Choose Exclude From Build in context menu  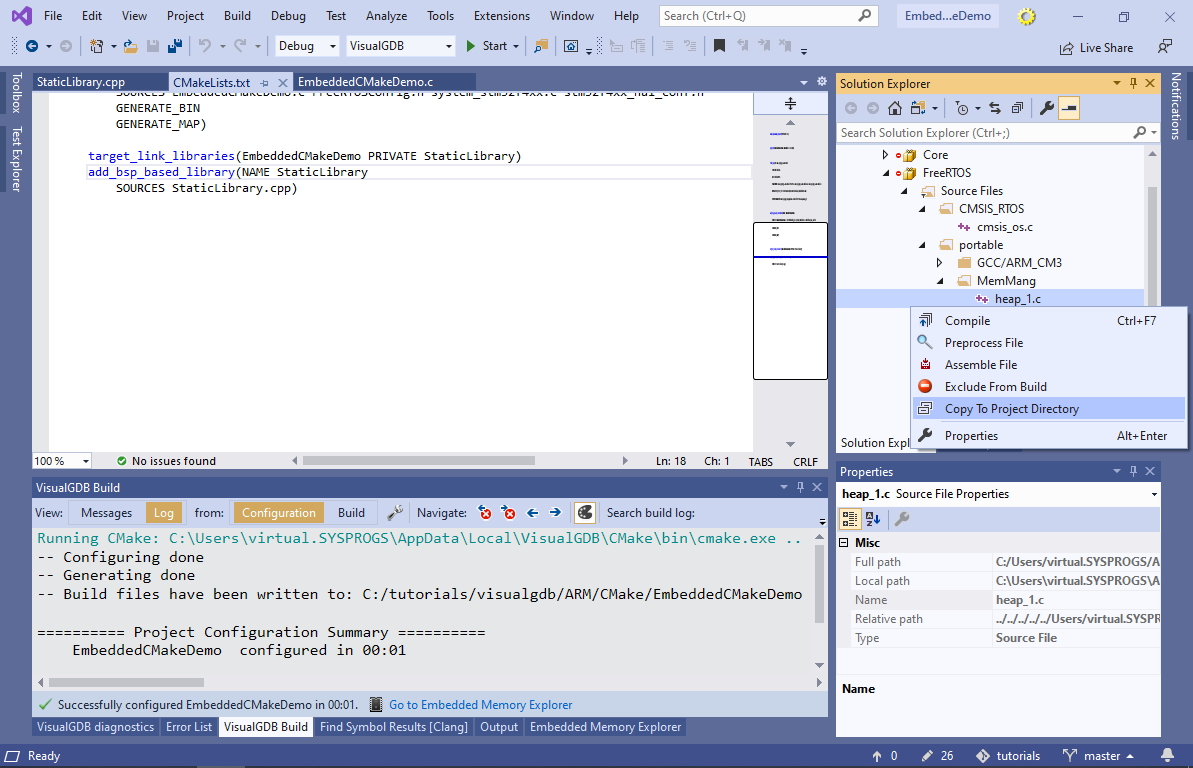1048,387
